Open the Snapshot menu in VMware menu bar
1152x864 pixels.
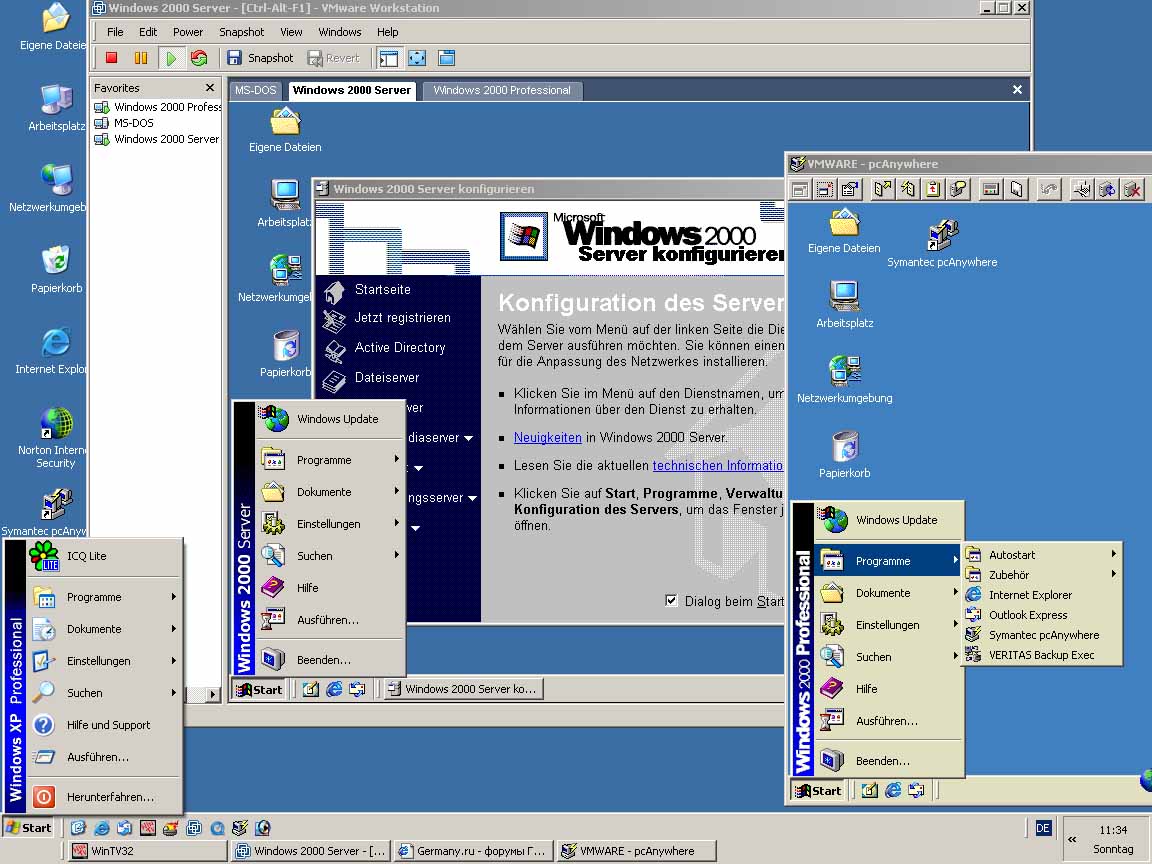click(x=241, y=32)
